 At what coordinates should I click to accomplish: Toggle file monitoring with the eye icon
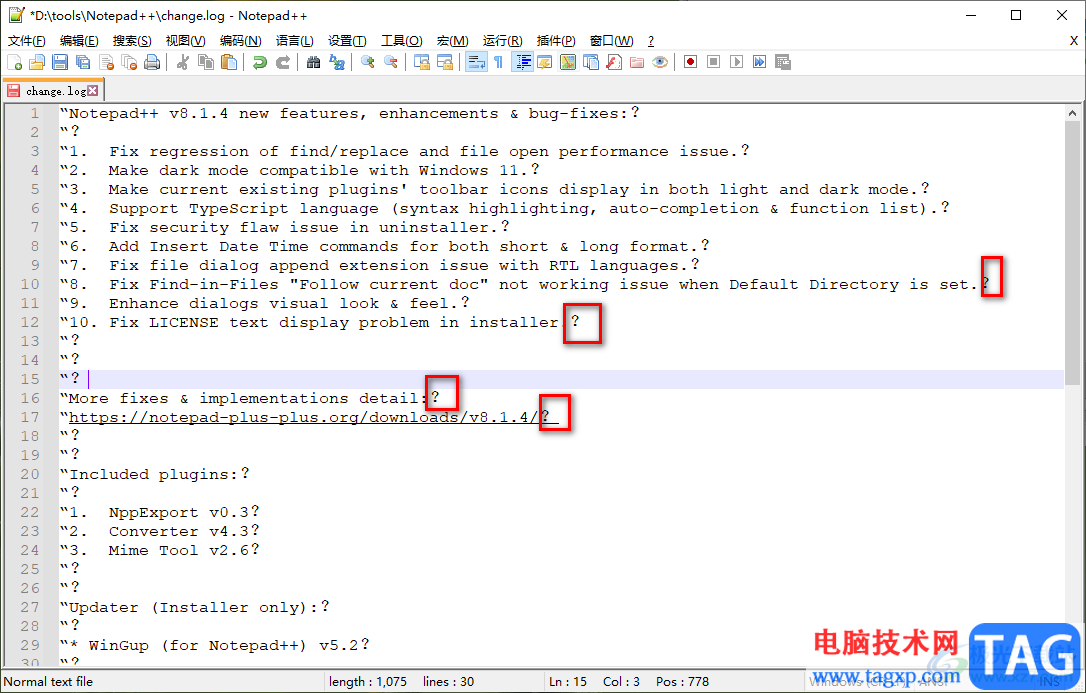click(x=660, y=62)
